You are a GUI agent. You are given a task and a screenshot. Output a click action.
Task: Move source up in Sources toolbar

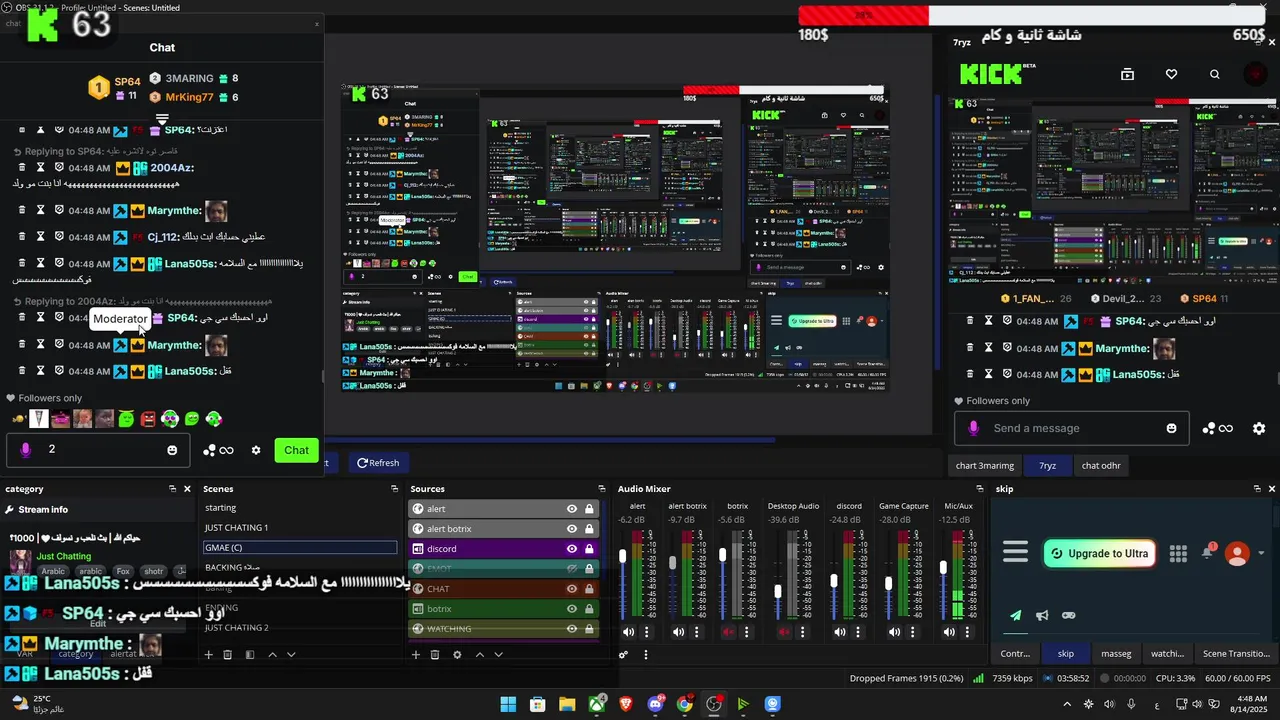click(479, 655)
